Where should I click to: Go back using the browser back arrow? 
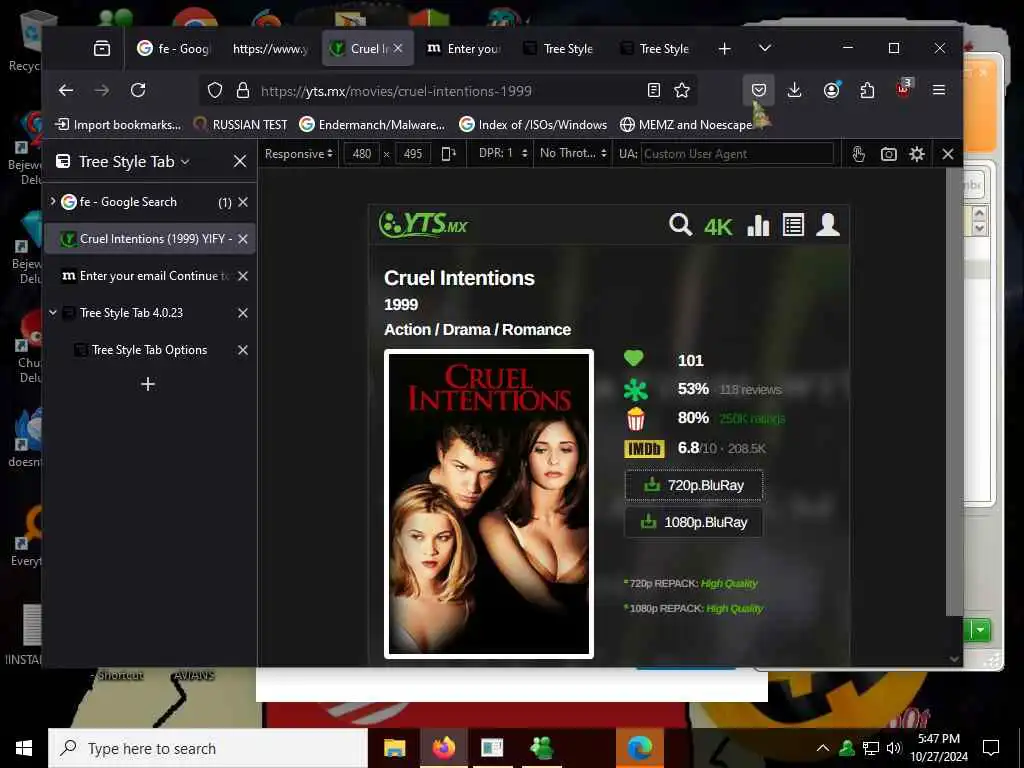[66, 90]
